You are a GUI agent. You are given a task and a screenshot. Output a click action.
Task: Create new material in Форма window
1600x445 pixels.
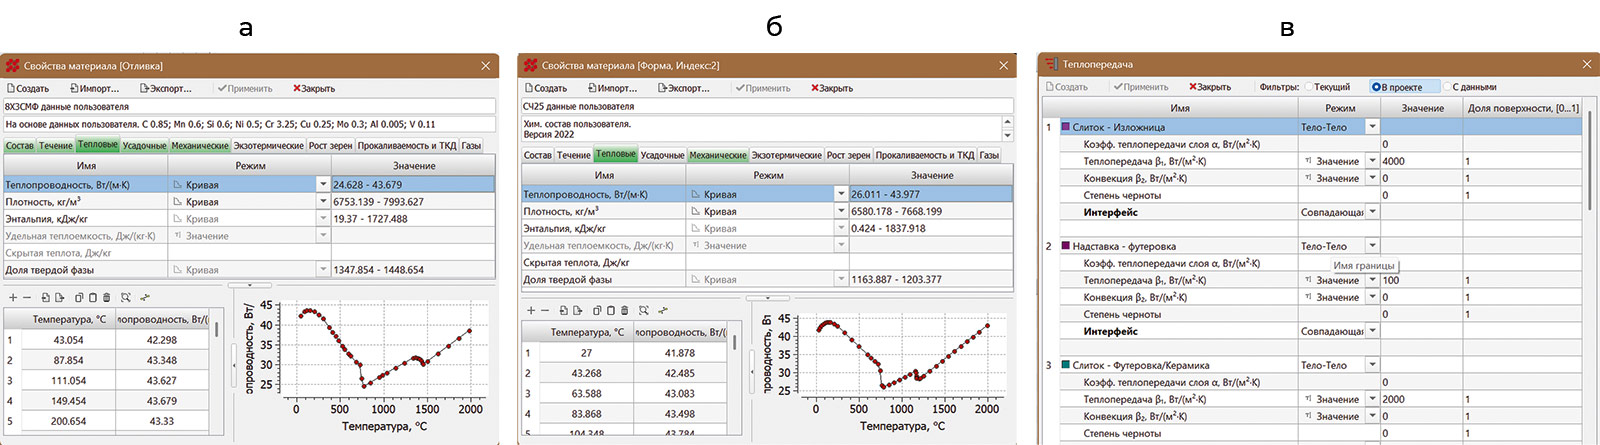[x=546, y=89]
